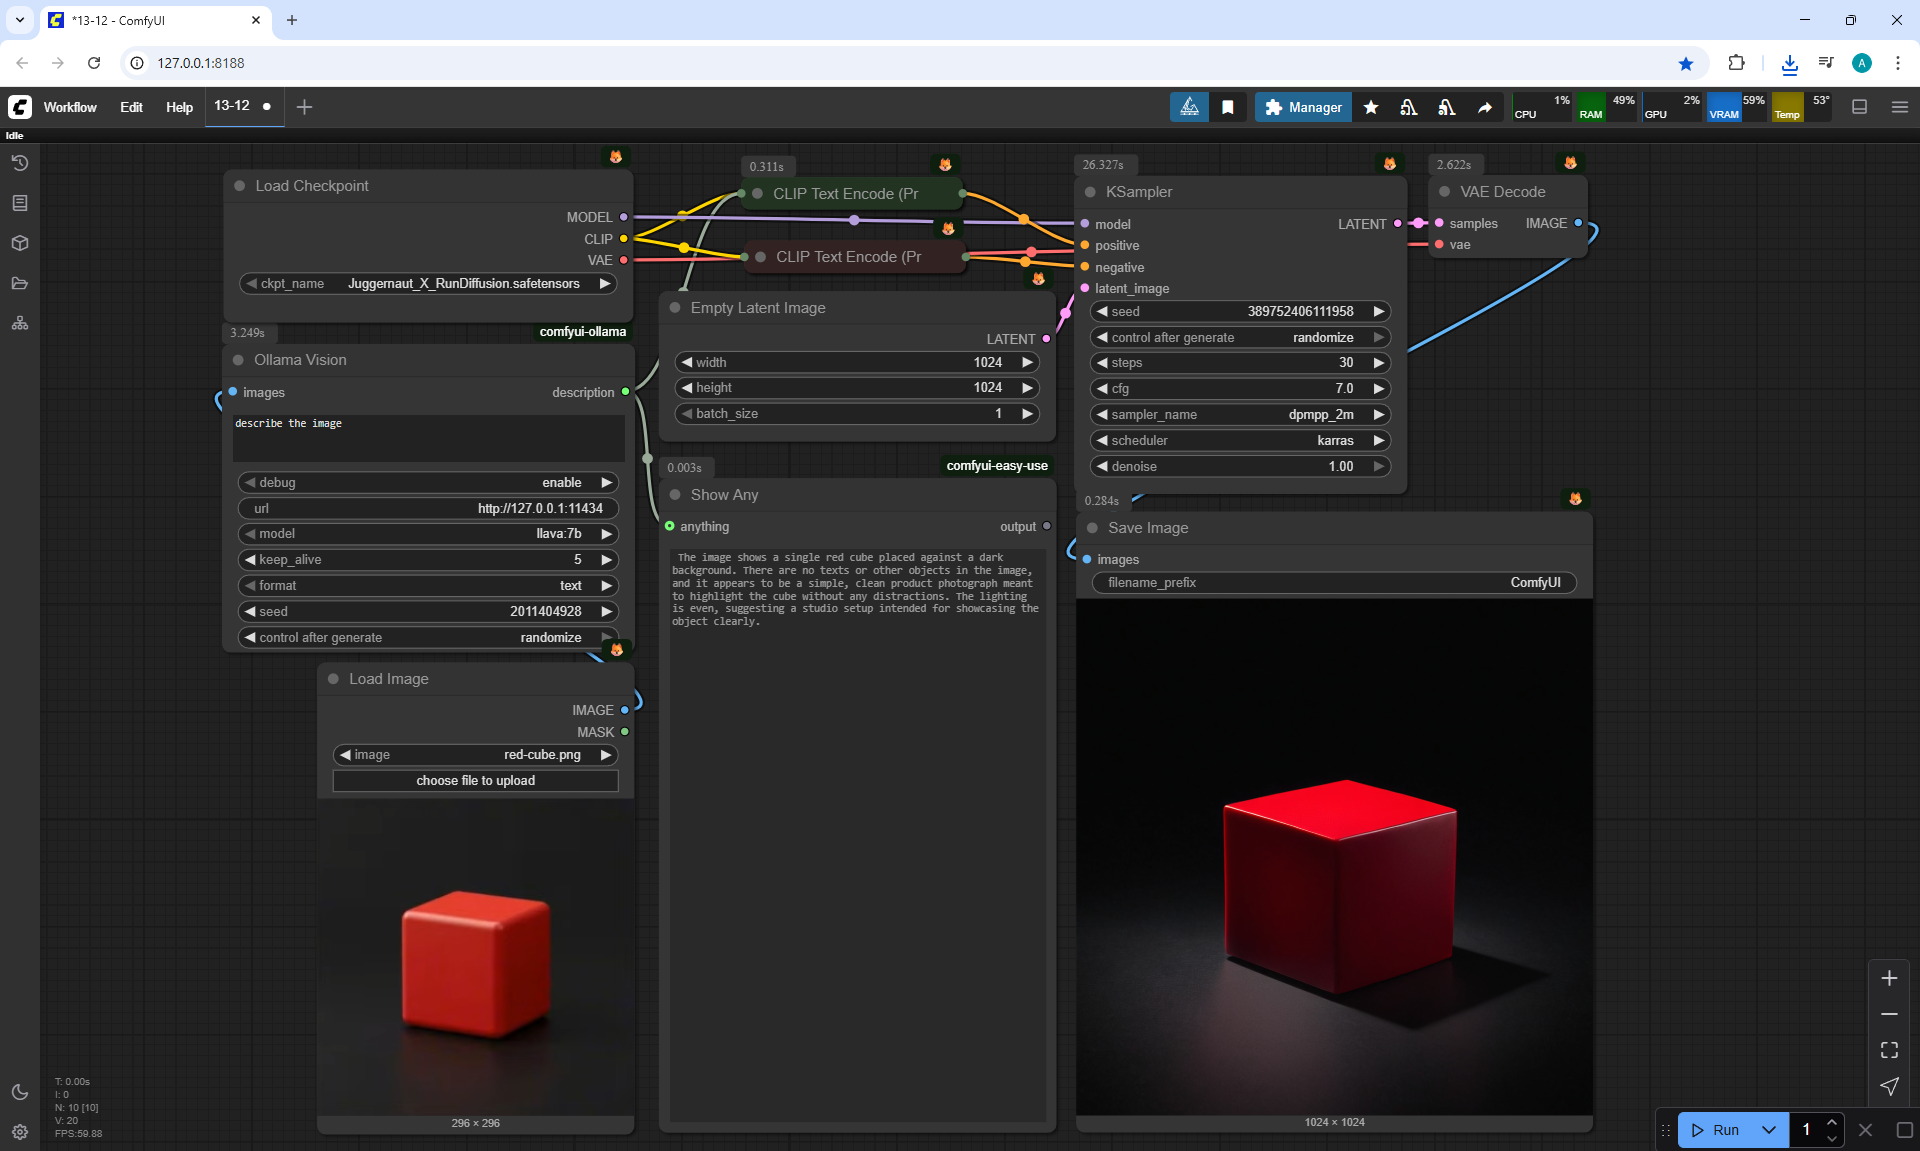Open the workflows folder sidebar icon
The height and width of the screenshot is (1151, 1920).
(x=19, y=283)
